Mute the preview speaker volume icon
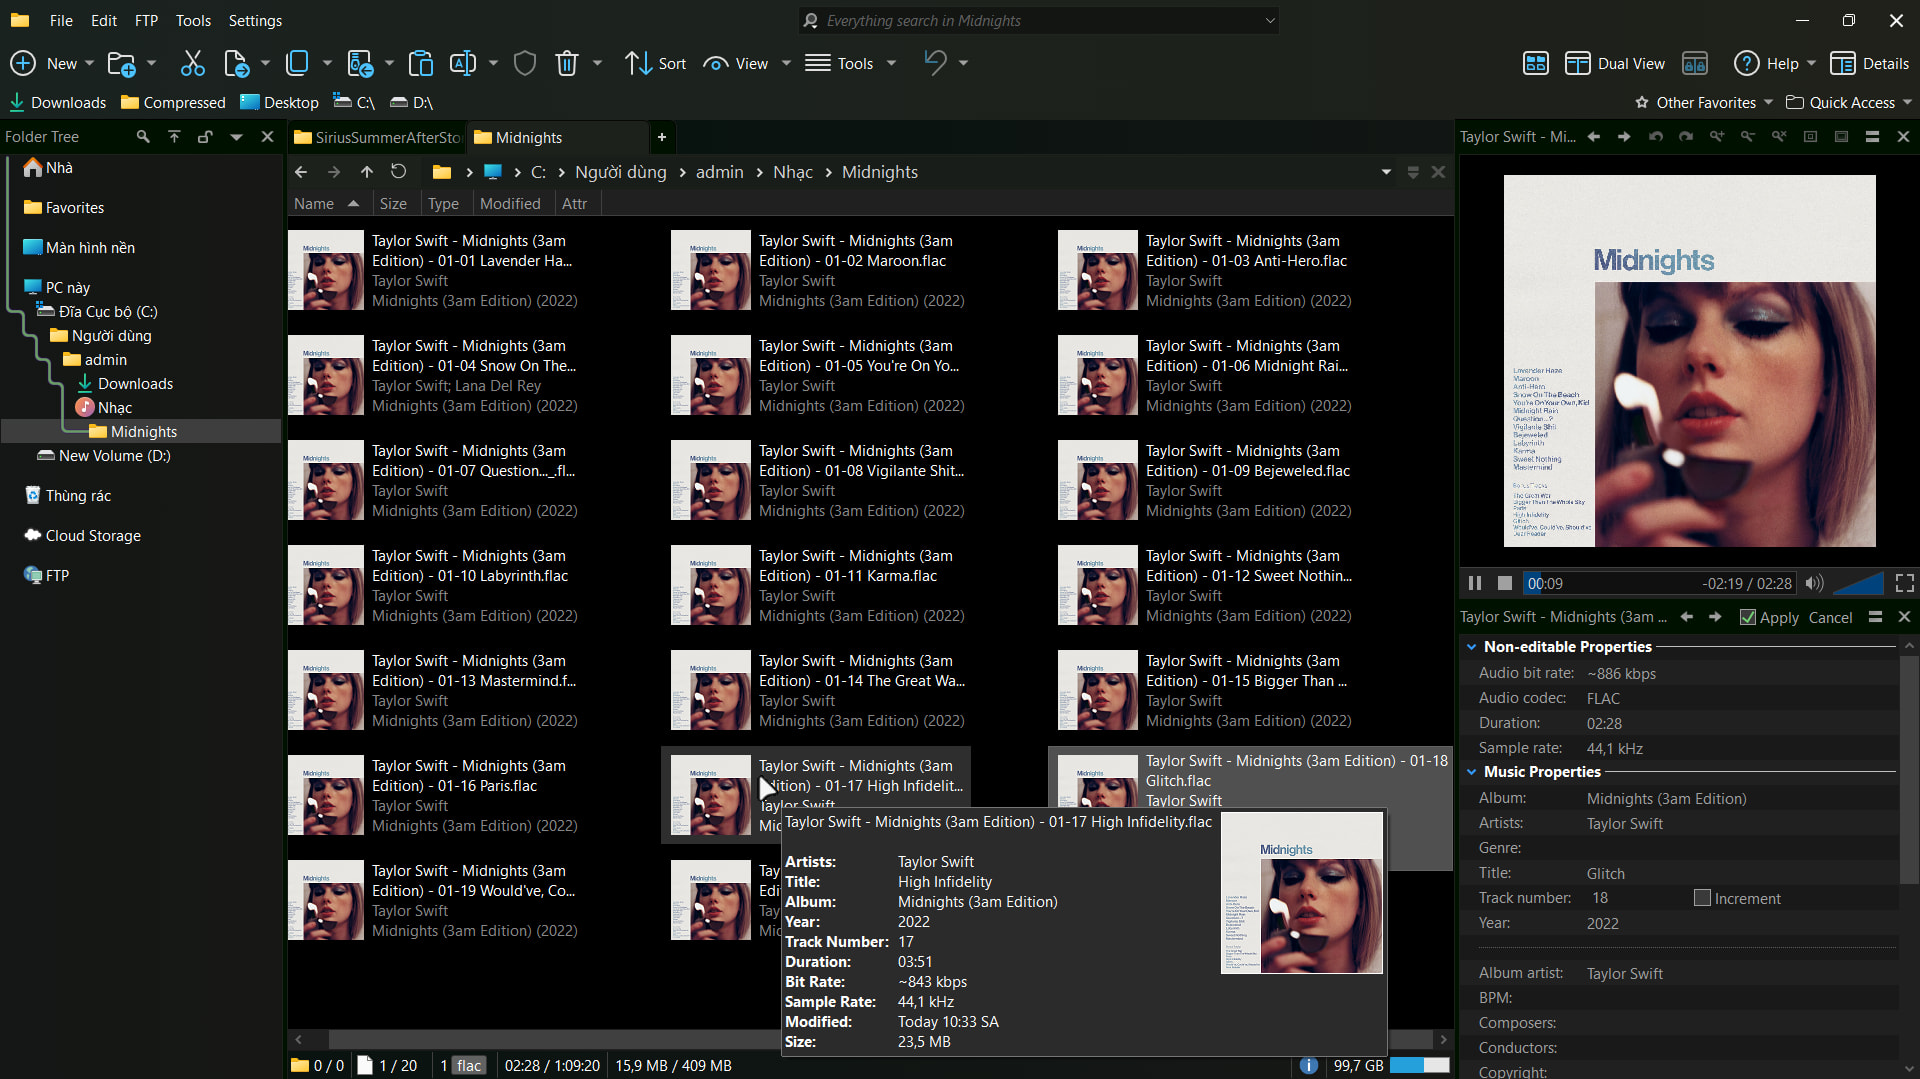 (1814, 583)
